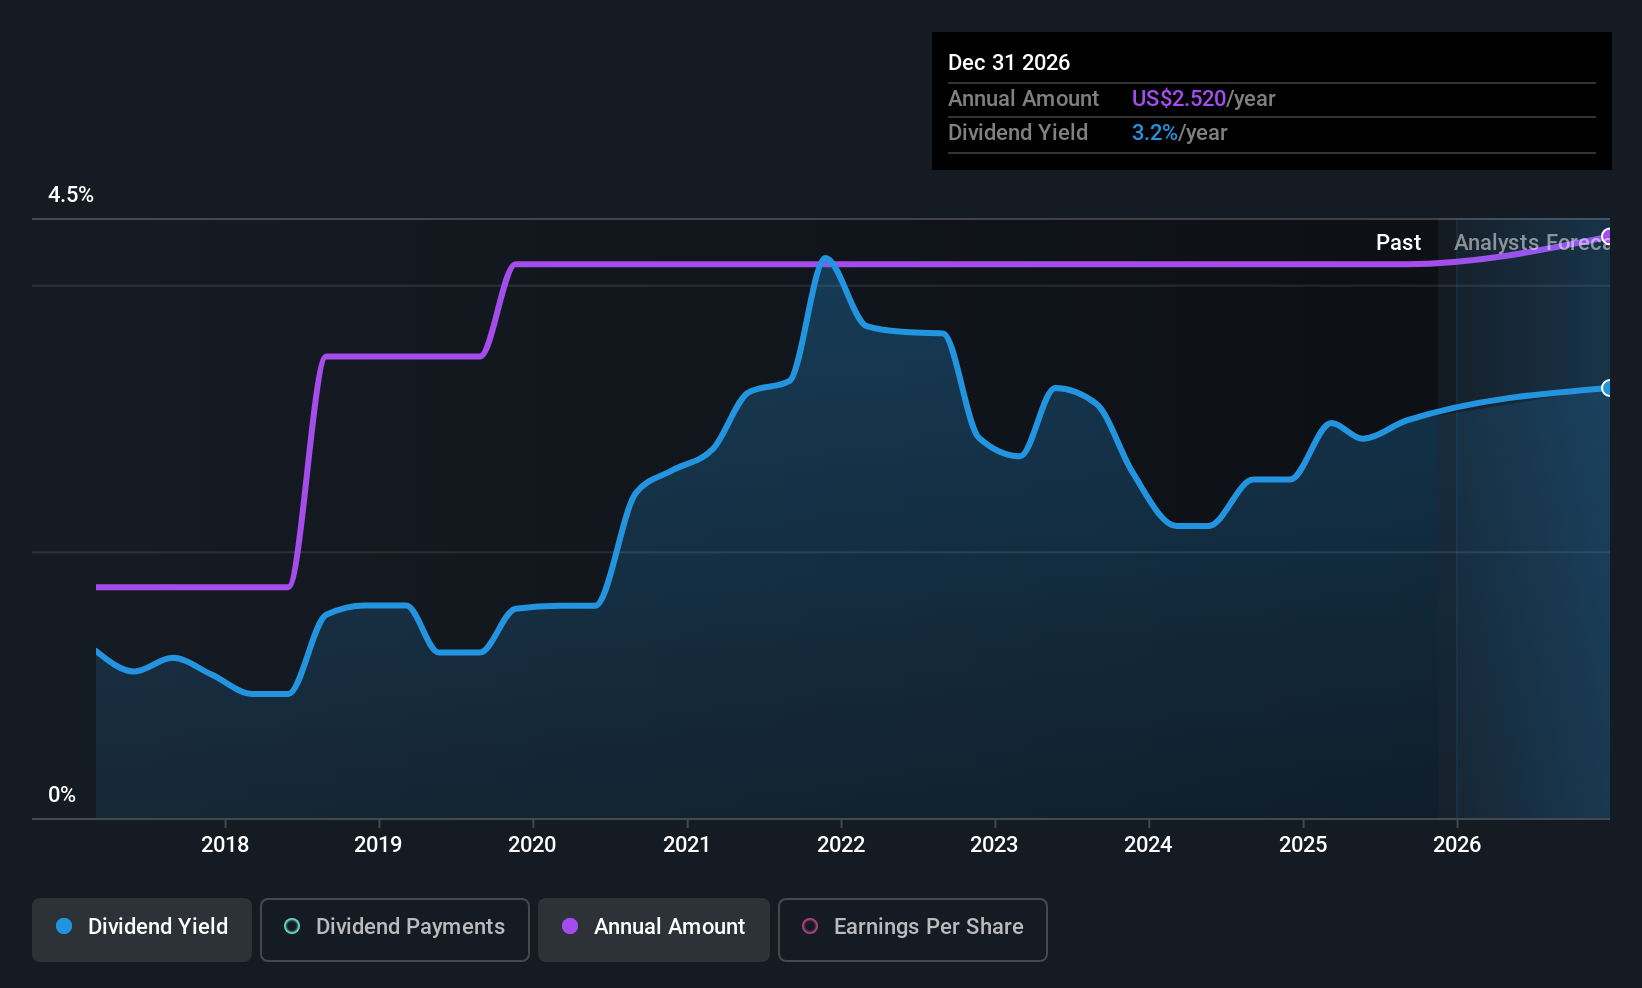Switch to the Past period view
The image size is (1642, 988).
1398,242
